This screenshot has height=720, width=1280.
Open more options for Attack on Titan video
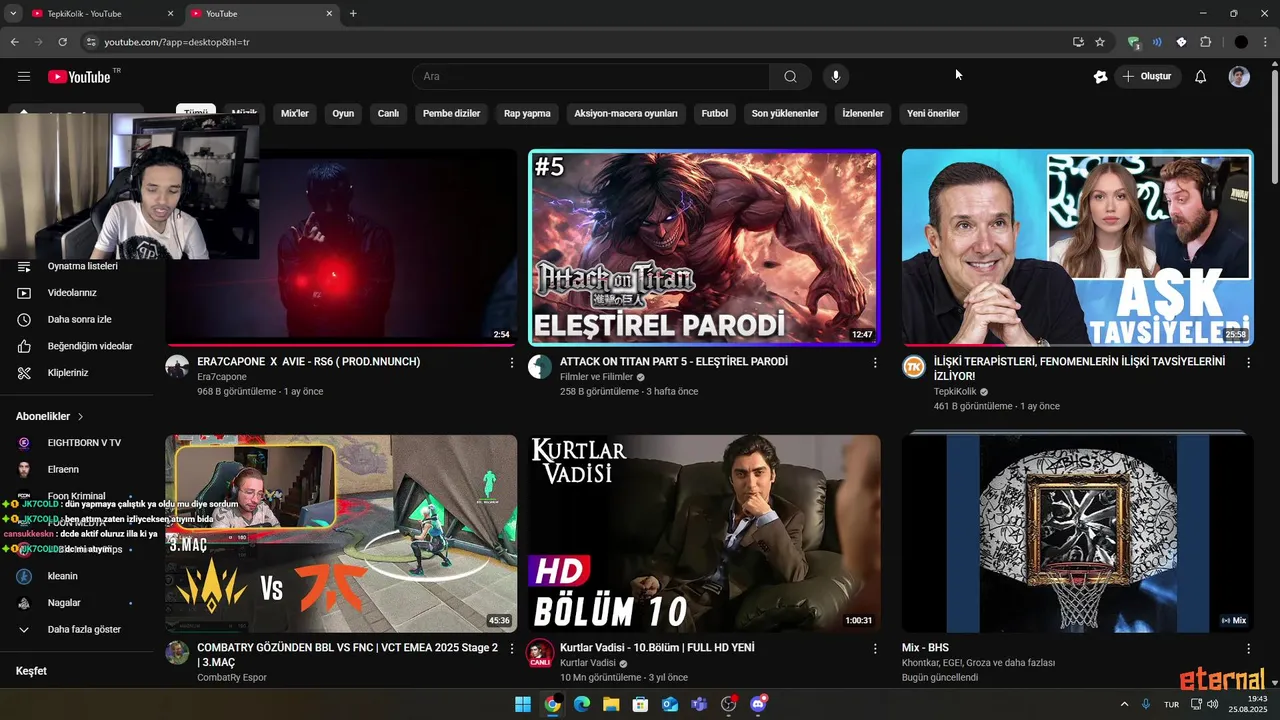(875, 363)
